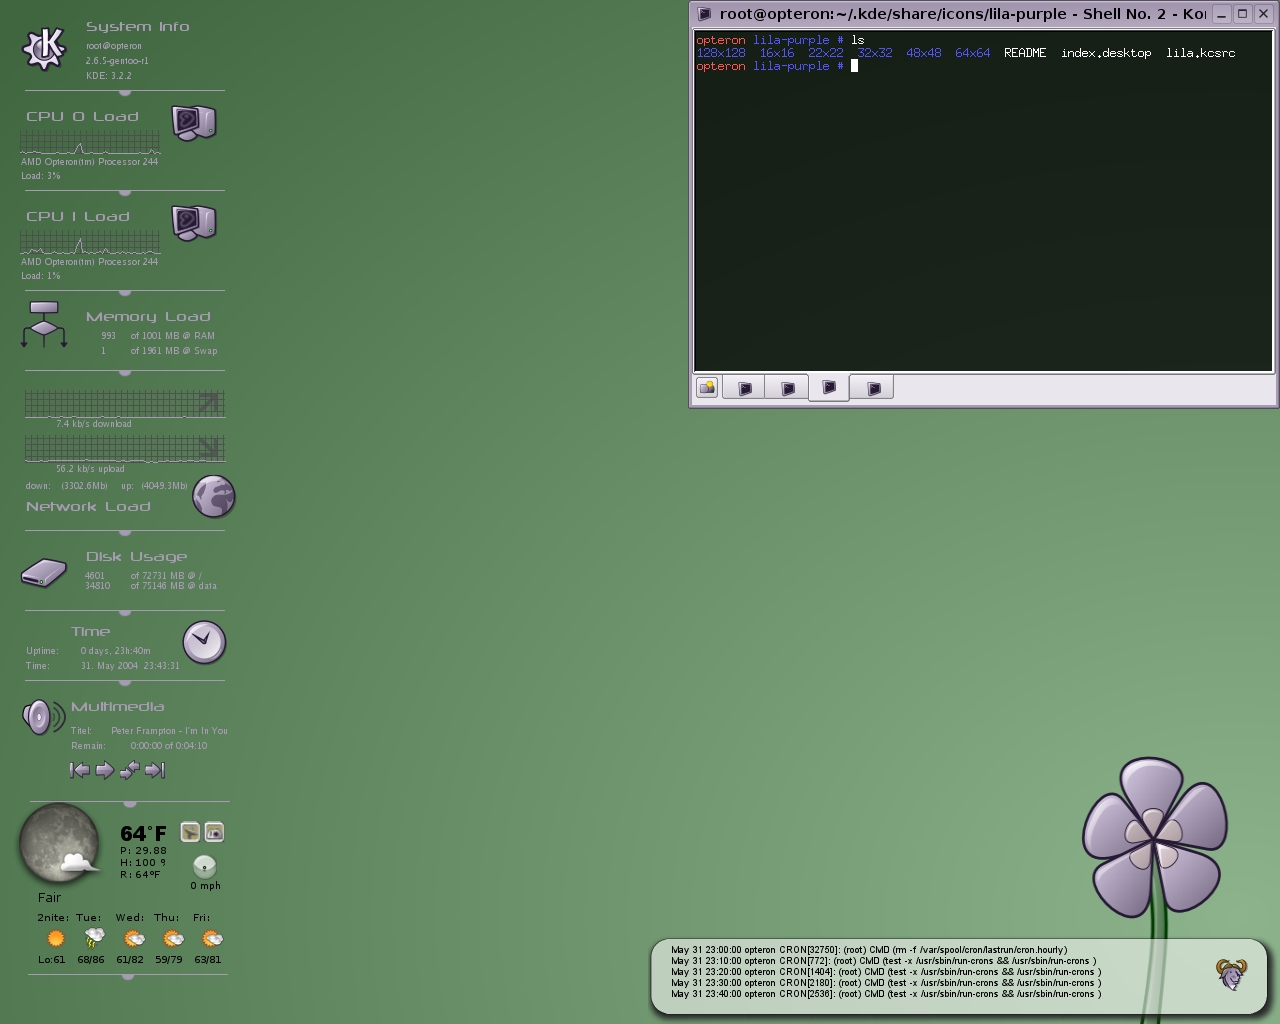This screenshot has height=1024, width=1280.
Task: Minimize the Konsole window
Action: click(x=1221, y=13)
